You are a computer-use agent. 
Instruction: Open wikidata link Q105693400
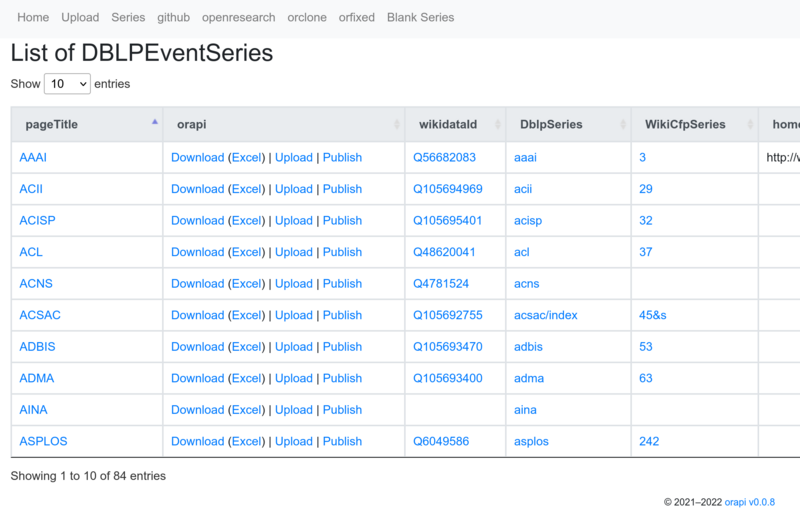coord(448,379)
